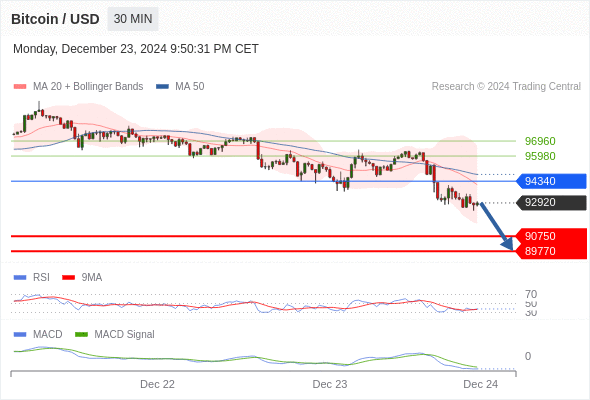Click the MACD Signal green legend swatch
This screenshot has width=590, height=400.
tap(81, 334)
